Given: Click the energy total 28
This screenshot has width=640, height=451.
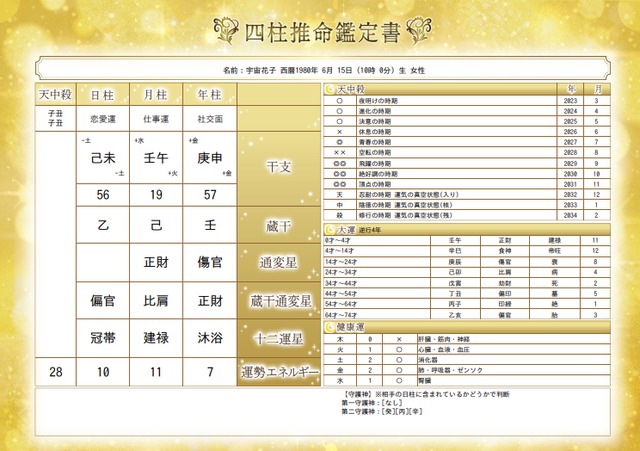Looking at the screenshot, I should 56,372.
